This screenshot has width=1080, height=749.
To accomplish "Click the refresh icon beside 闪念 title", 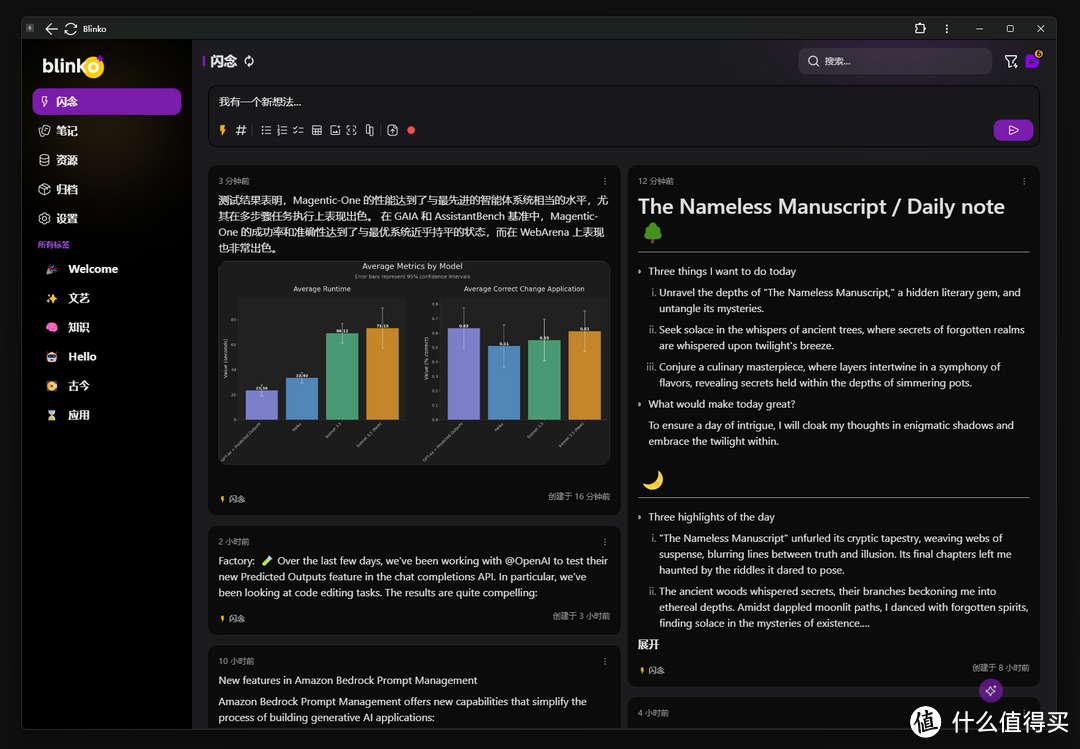I will tap(249, 61).
